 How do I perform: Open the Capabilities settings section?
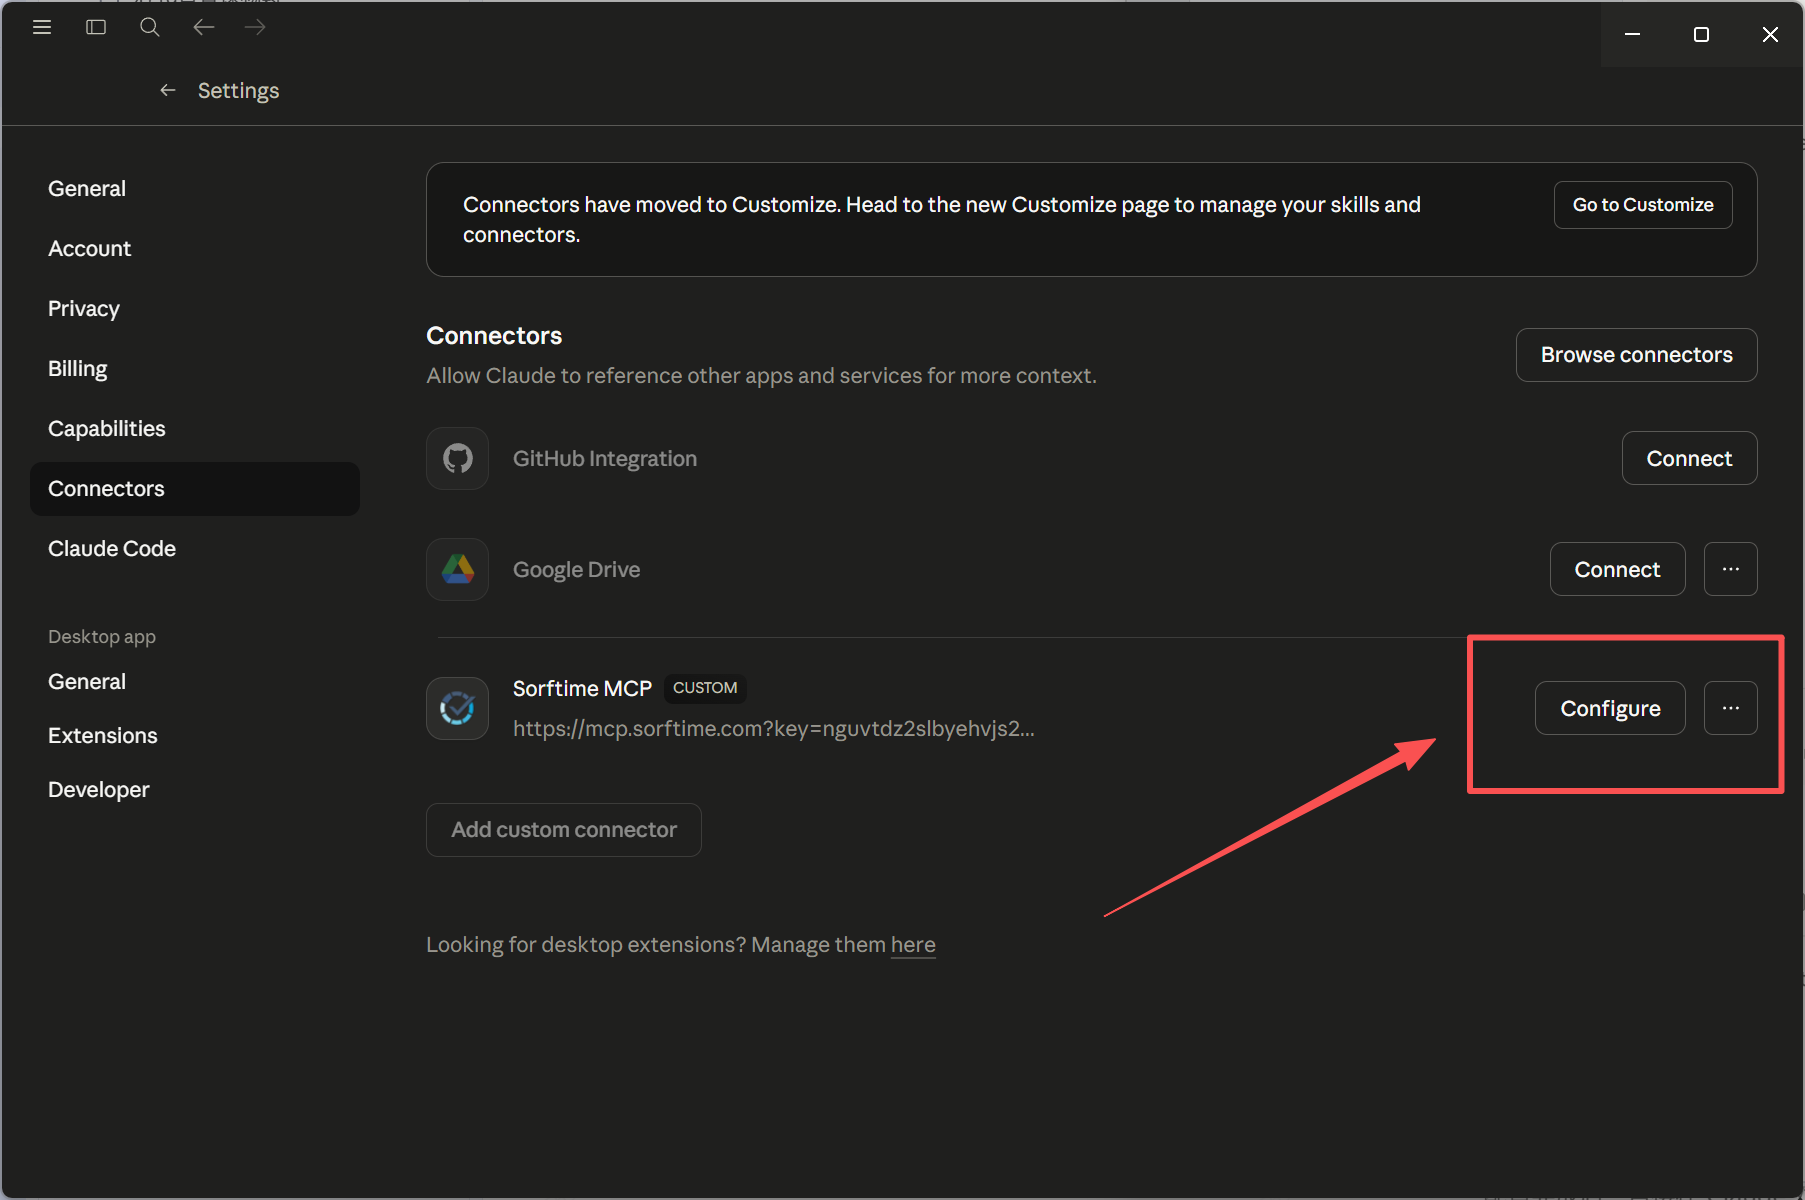107,429
